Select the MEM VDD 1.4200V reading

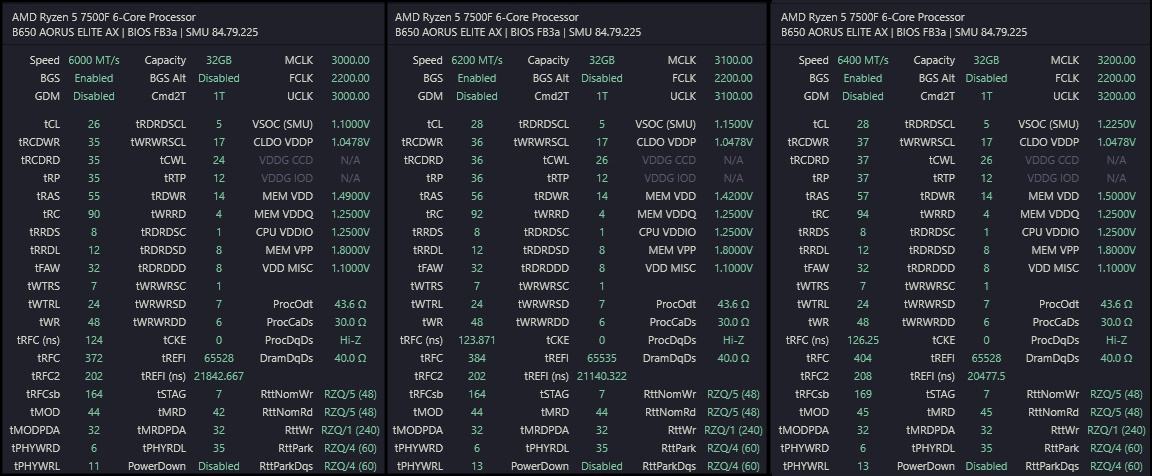[734, 196]
